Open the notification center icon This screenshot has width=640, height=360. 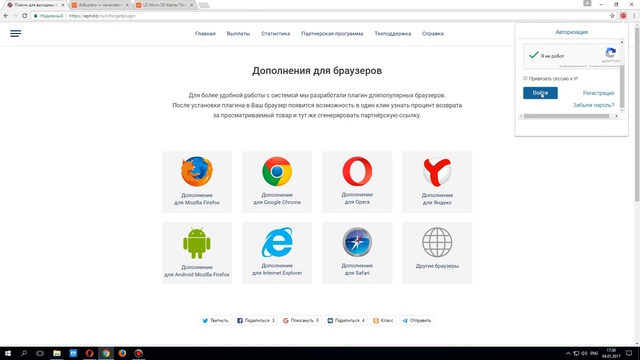[629, 353]
